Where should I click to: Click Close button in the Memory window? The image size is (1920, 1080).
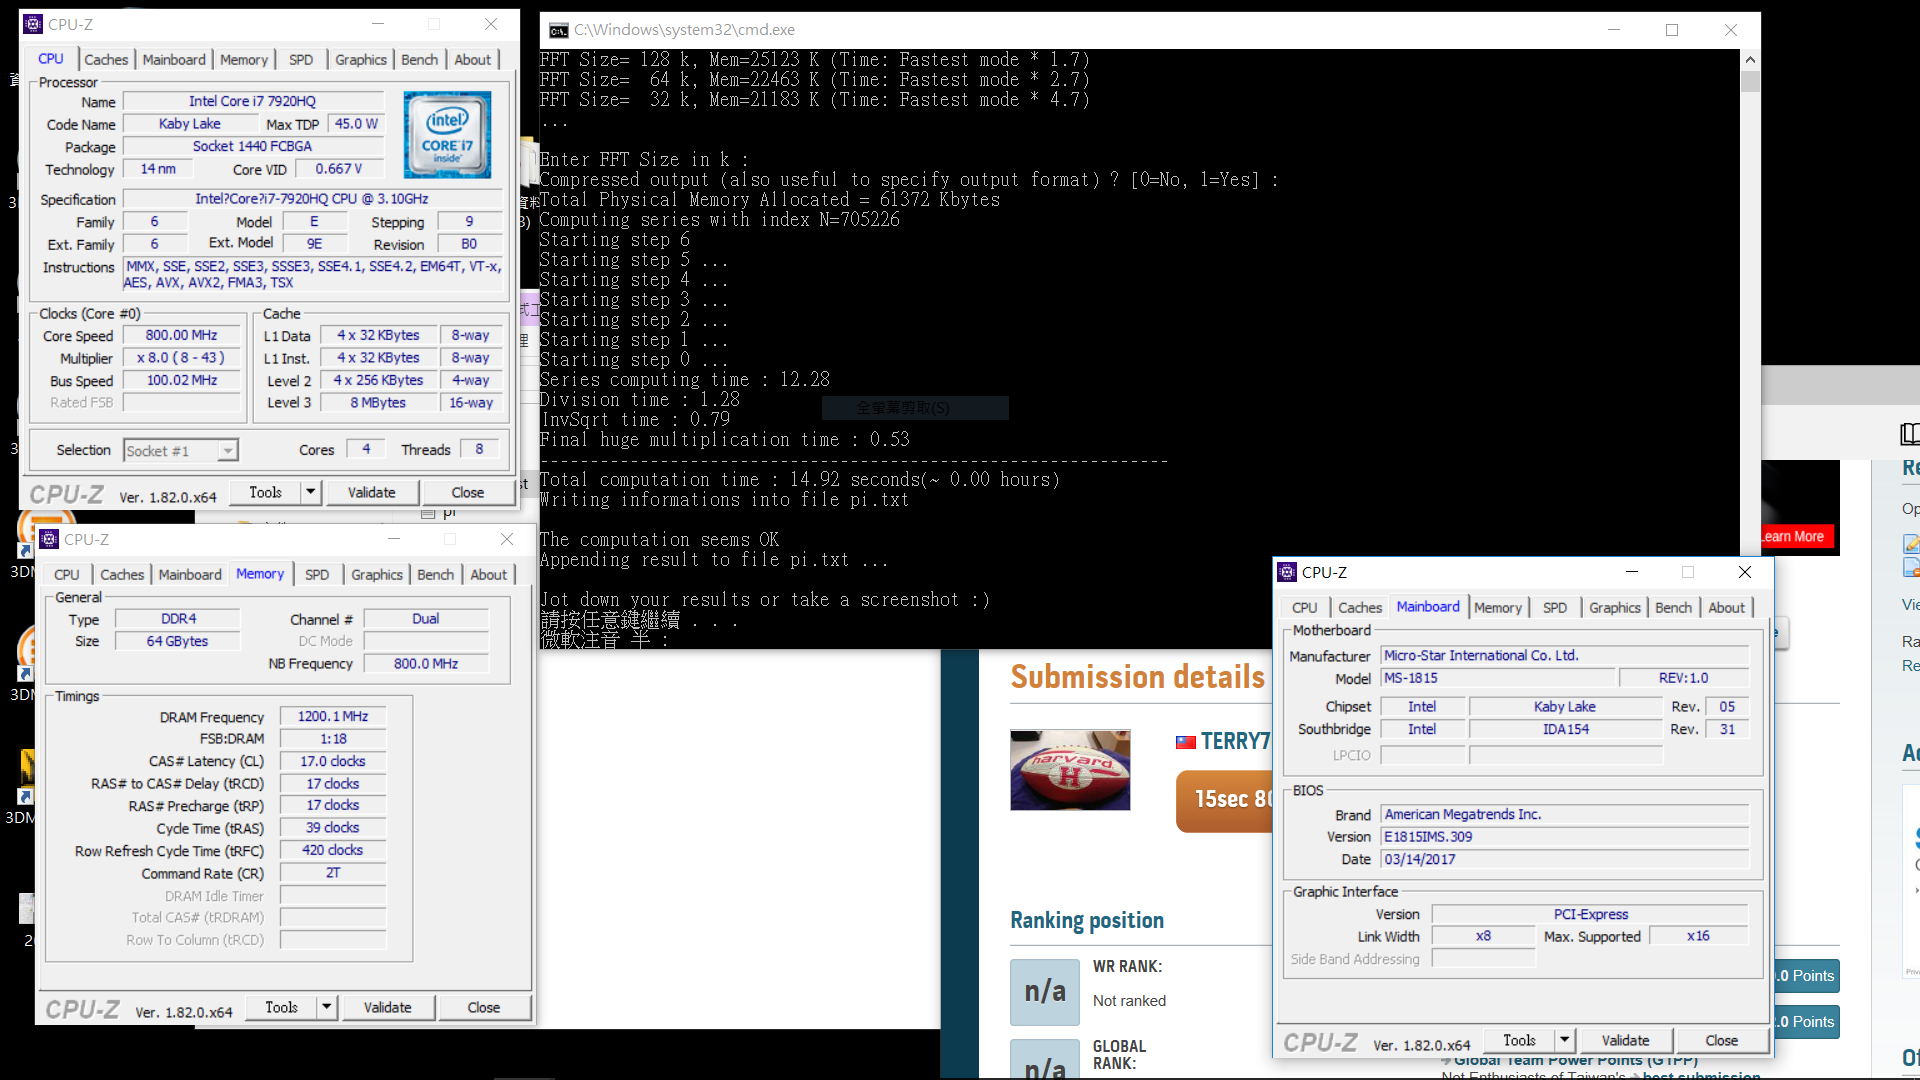[484, 1007]
